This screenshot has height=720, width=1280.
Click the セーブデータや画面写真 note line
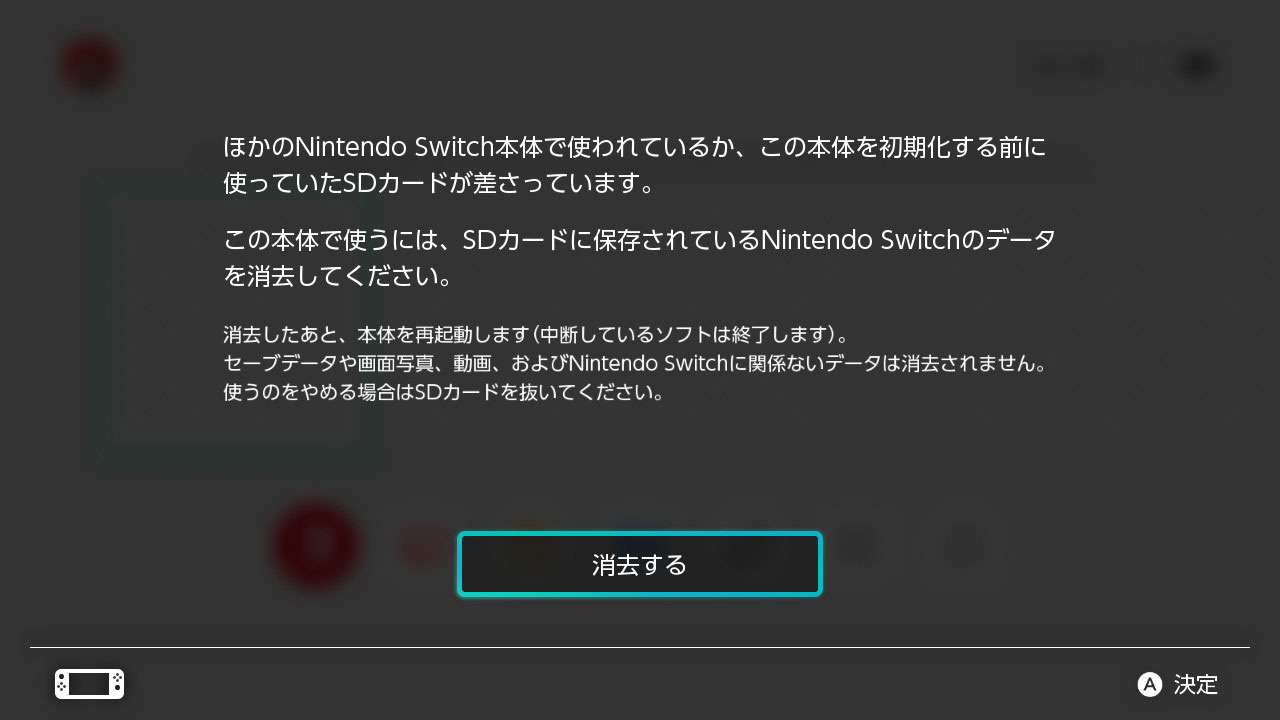(x=635, y=363)
